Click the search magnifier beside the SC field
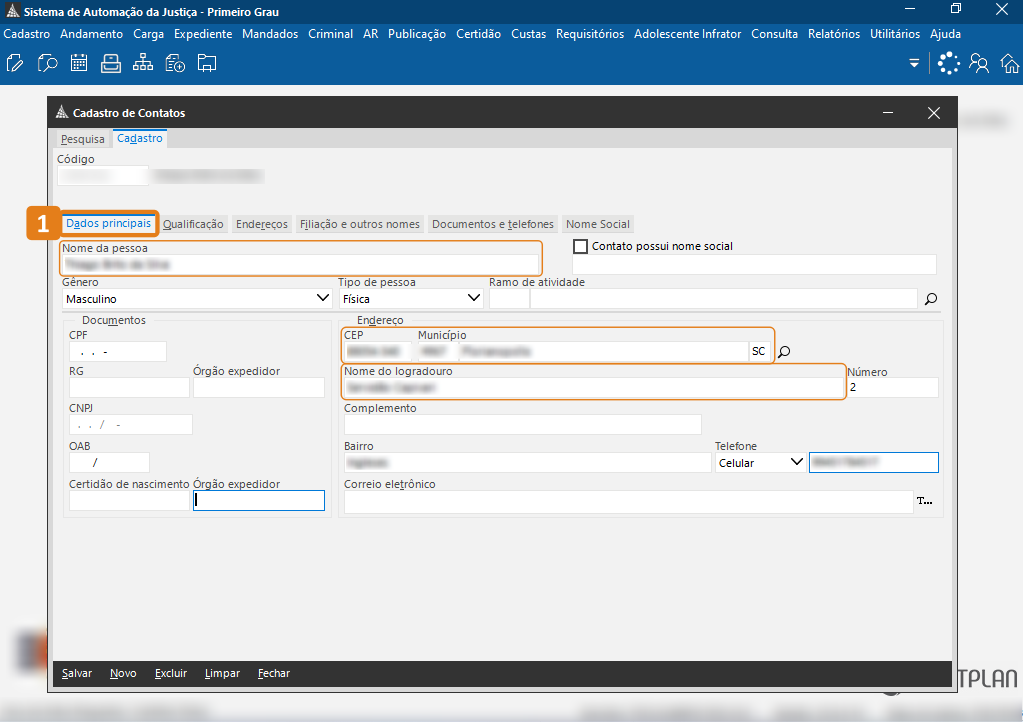This screenshot has width=1023, height=722. point(785,352)
